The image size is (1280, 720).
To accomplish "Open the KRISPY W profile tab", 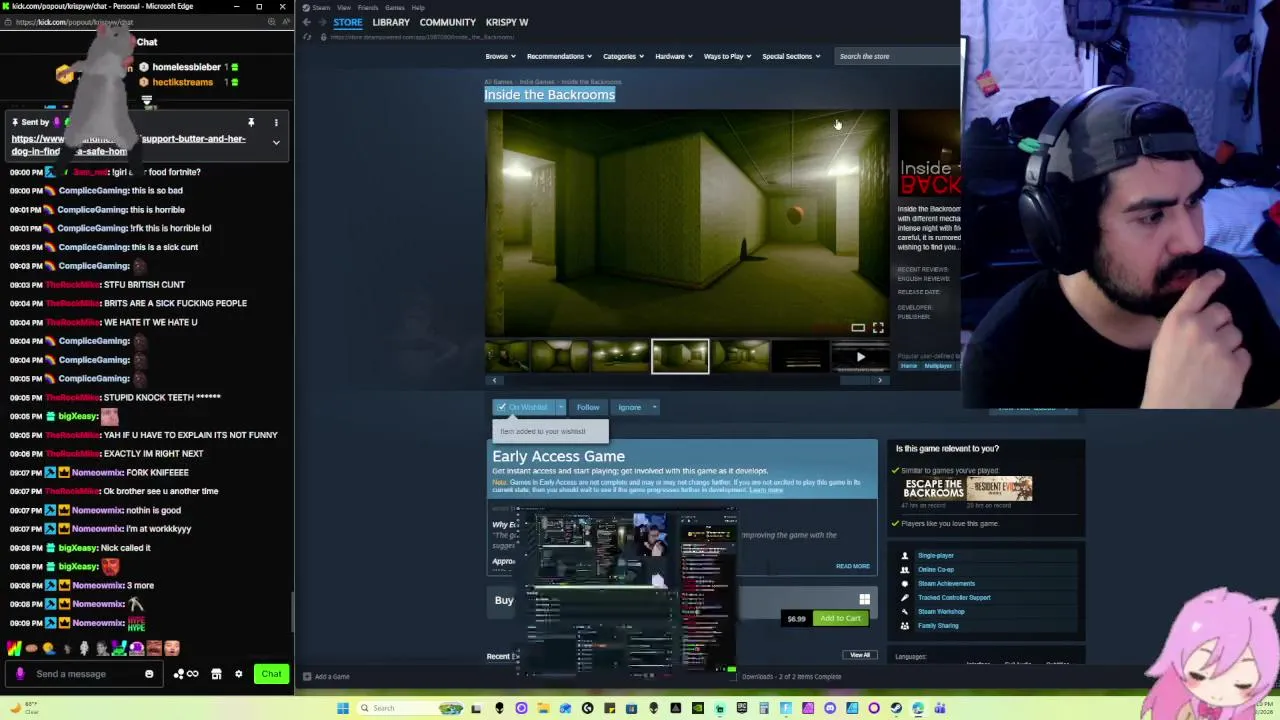I will pyautogui.click(x=507, y=22).
